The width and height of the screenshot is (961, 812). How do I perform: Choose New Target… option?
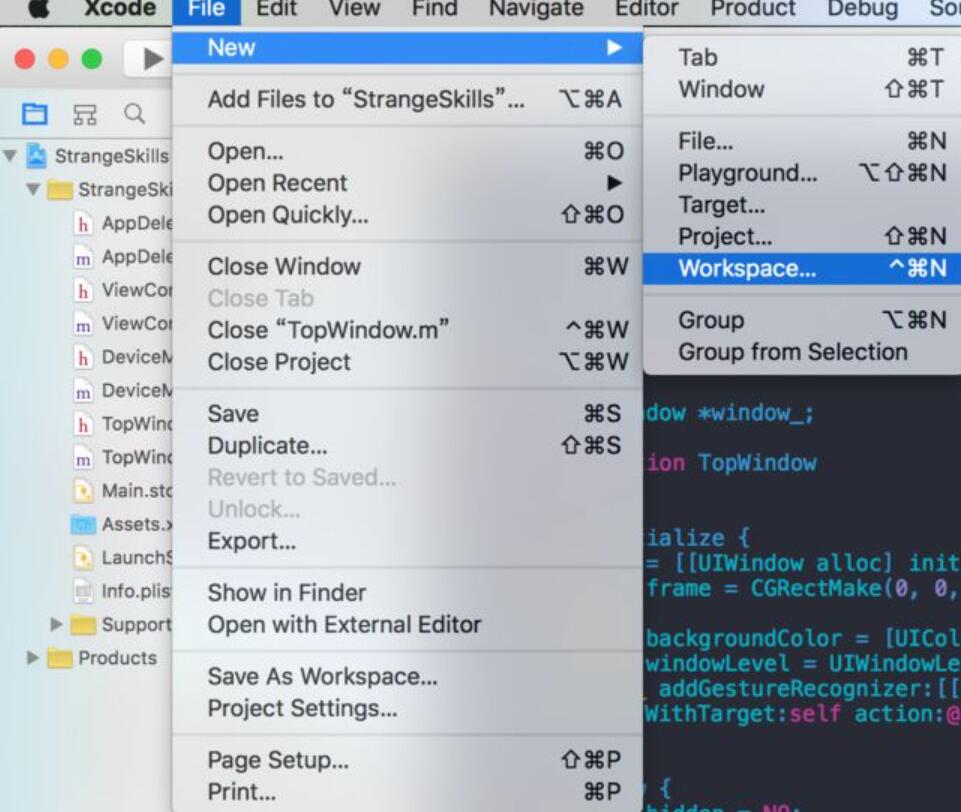[x=802, y=205]
